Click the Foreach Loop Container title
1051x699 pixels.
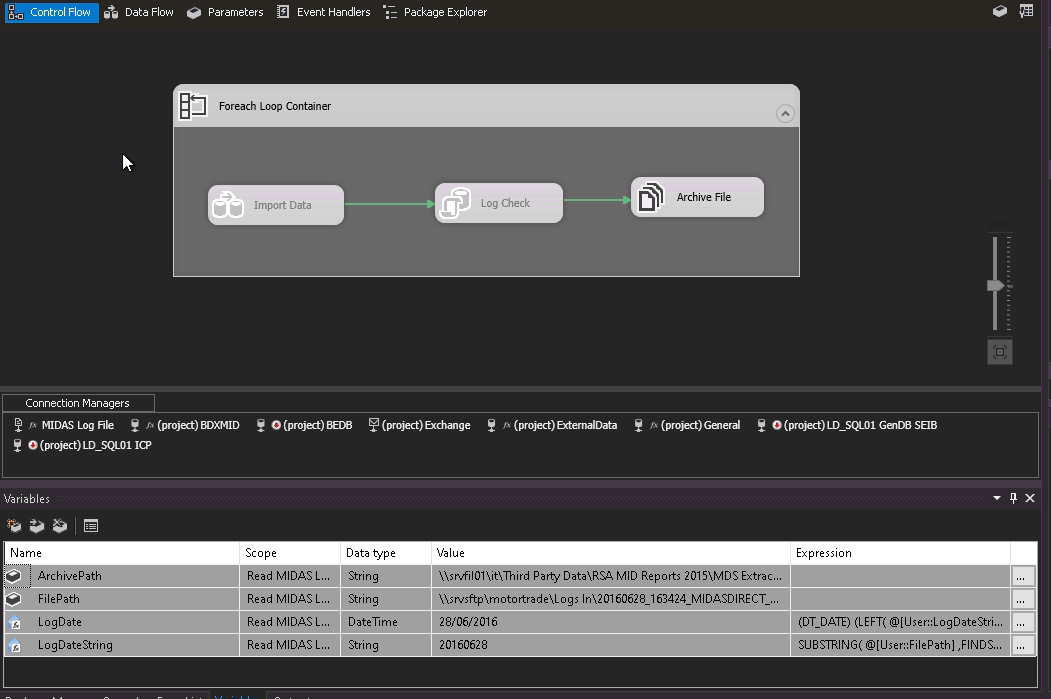[275, 106]
